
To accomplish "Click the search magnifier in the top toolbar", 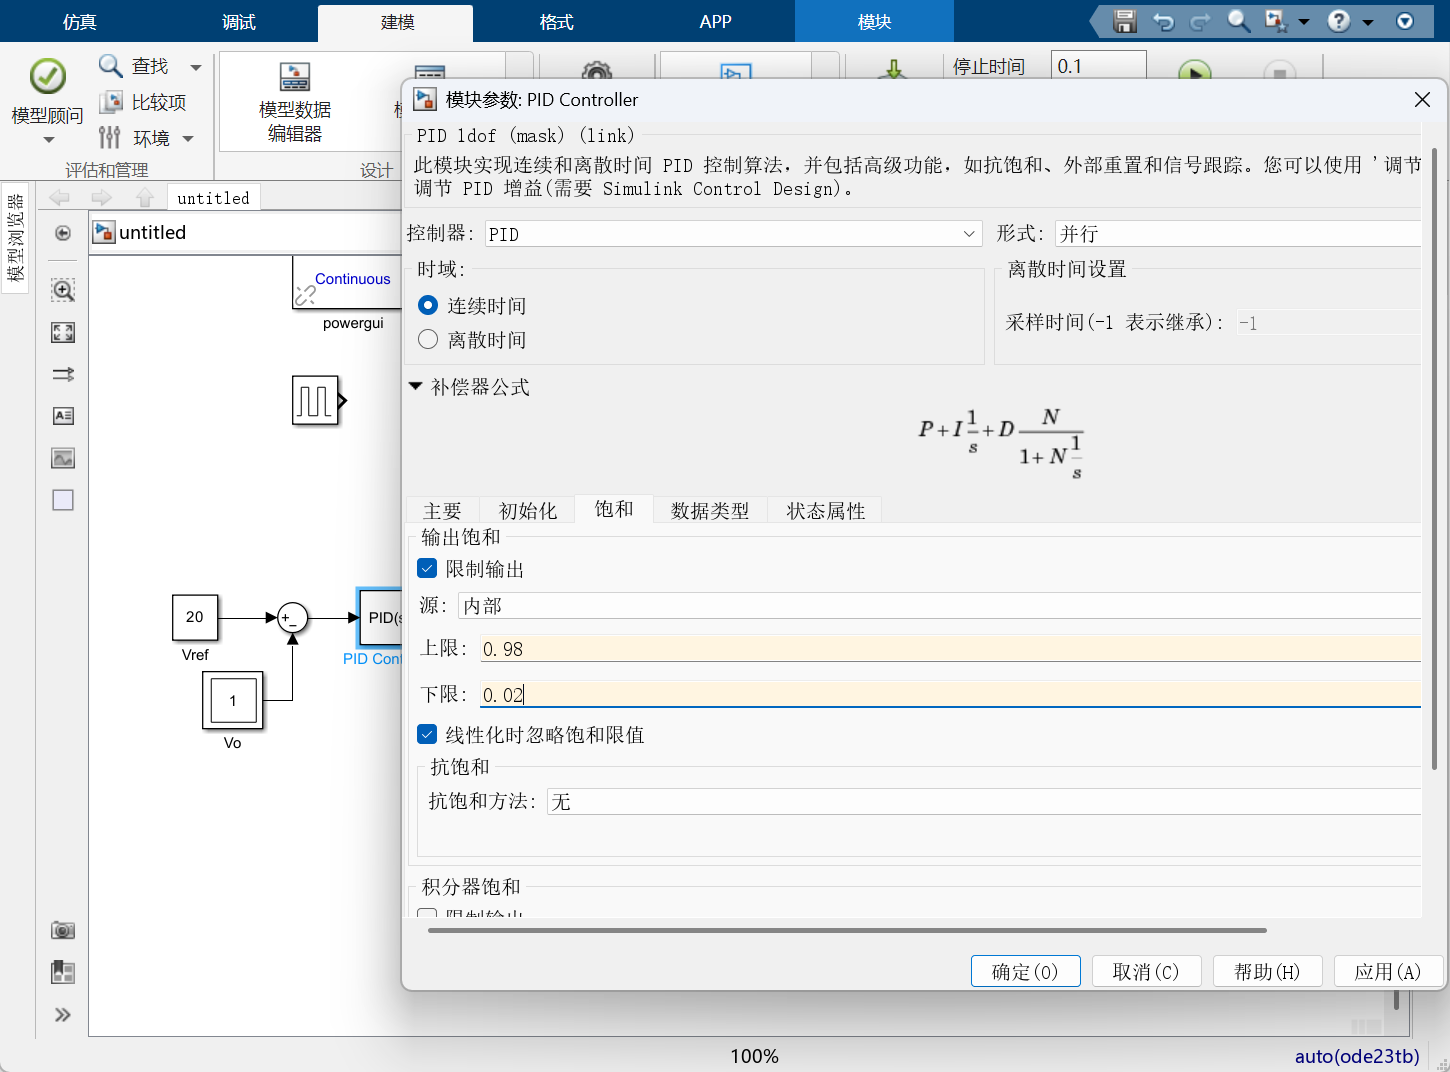I will point(1238,21).
